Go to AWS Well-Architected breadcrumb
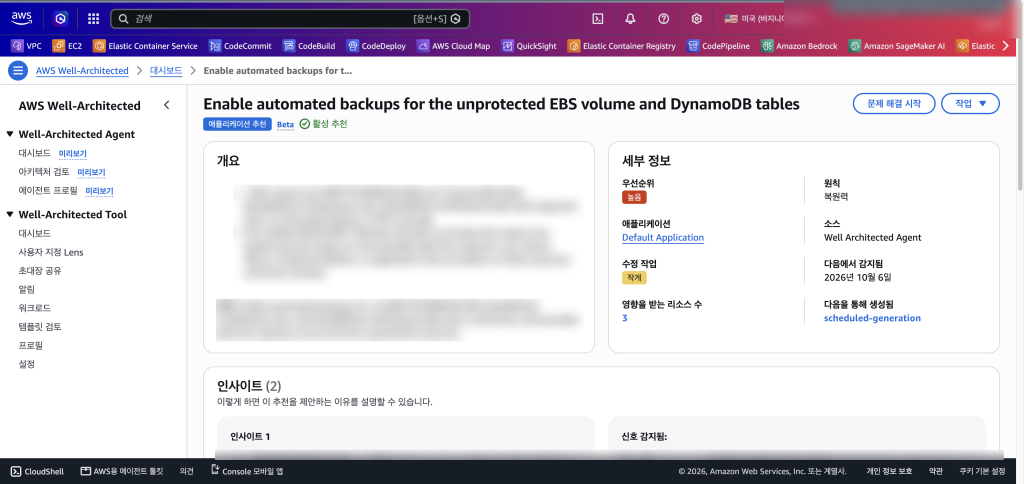This screenshot has width=1024, height=484. 82,71
